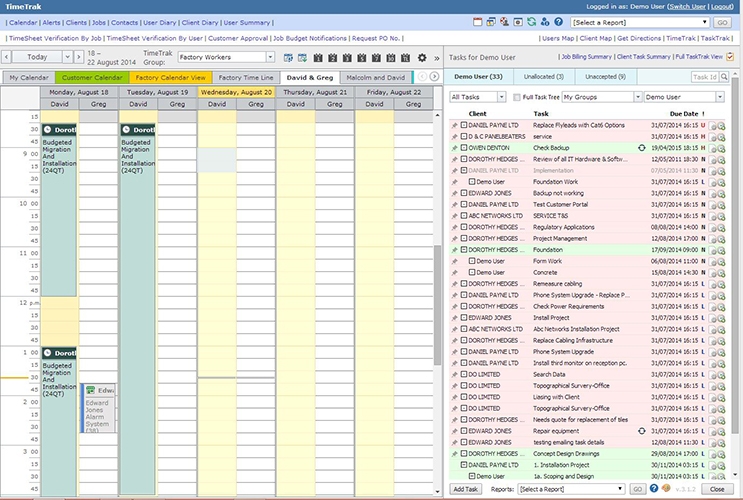743x500 pixels.
Task: Click the recurring icon on the Repair equipment row
Action: tap(642, 431)
